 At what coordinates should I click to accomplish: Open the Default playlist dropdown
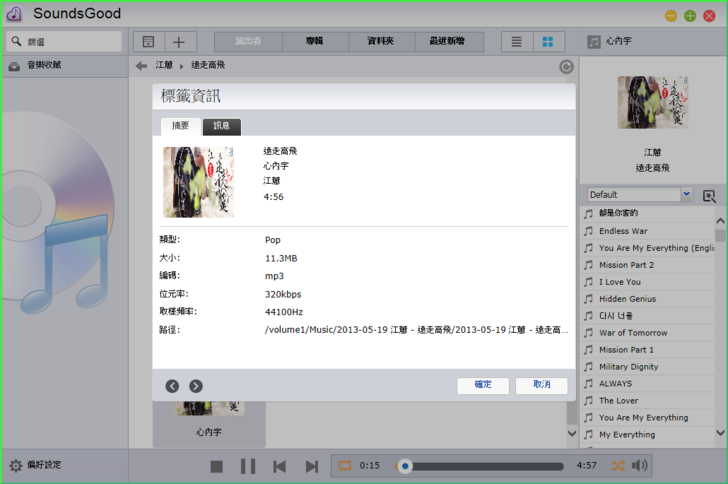tap(639, 194)
